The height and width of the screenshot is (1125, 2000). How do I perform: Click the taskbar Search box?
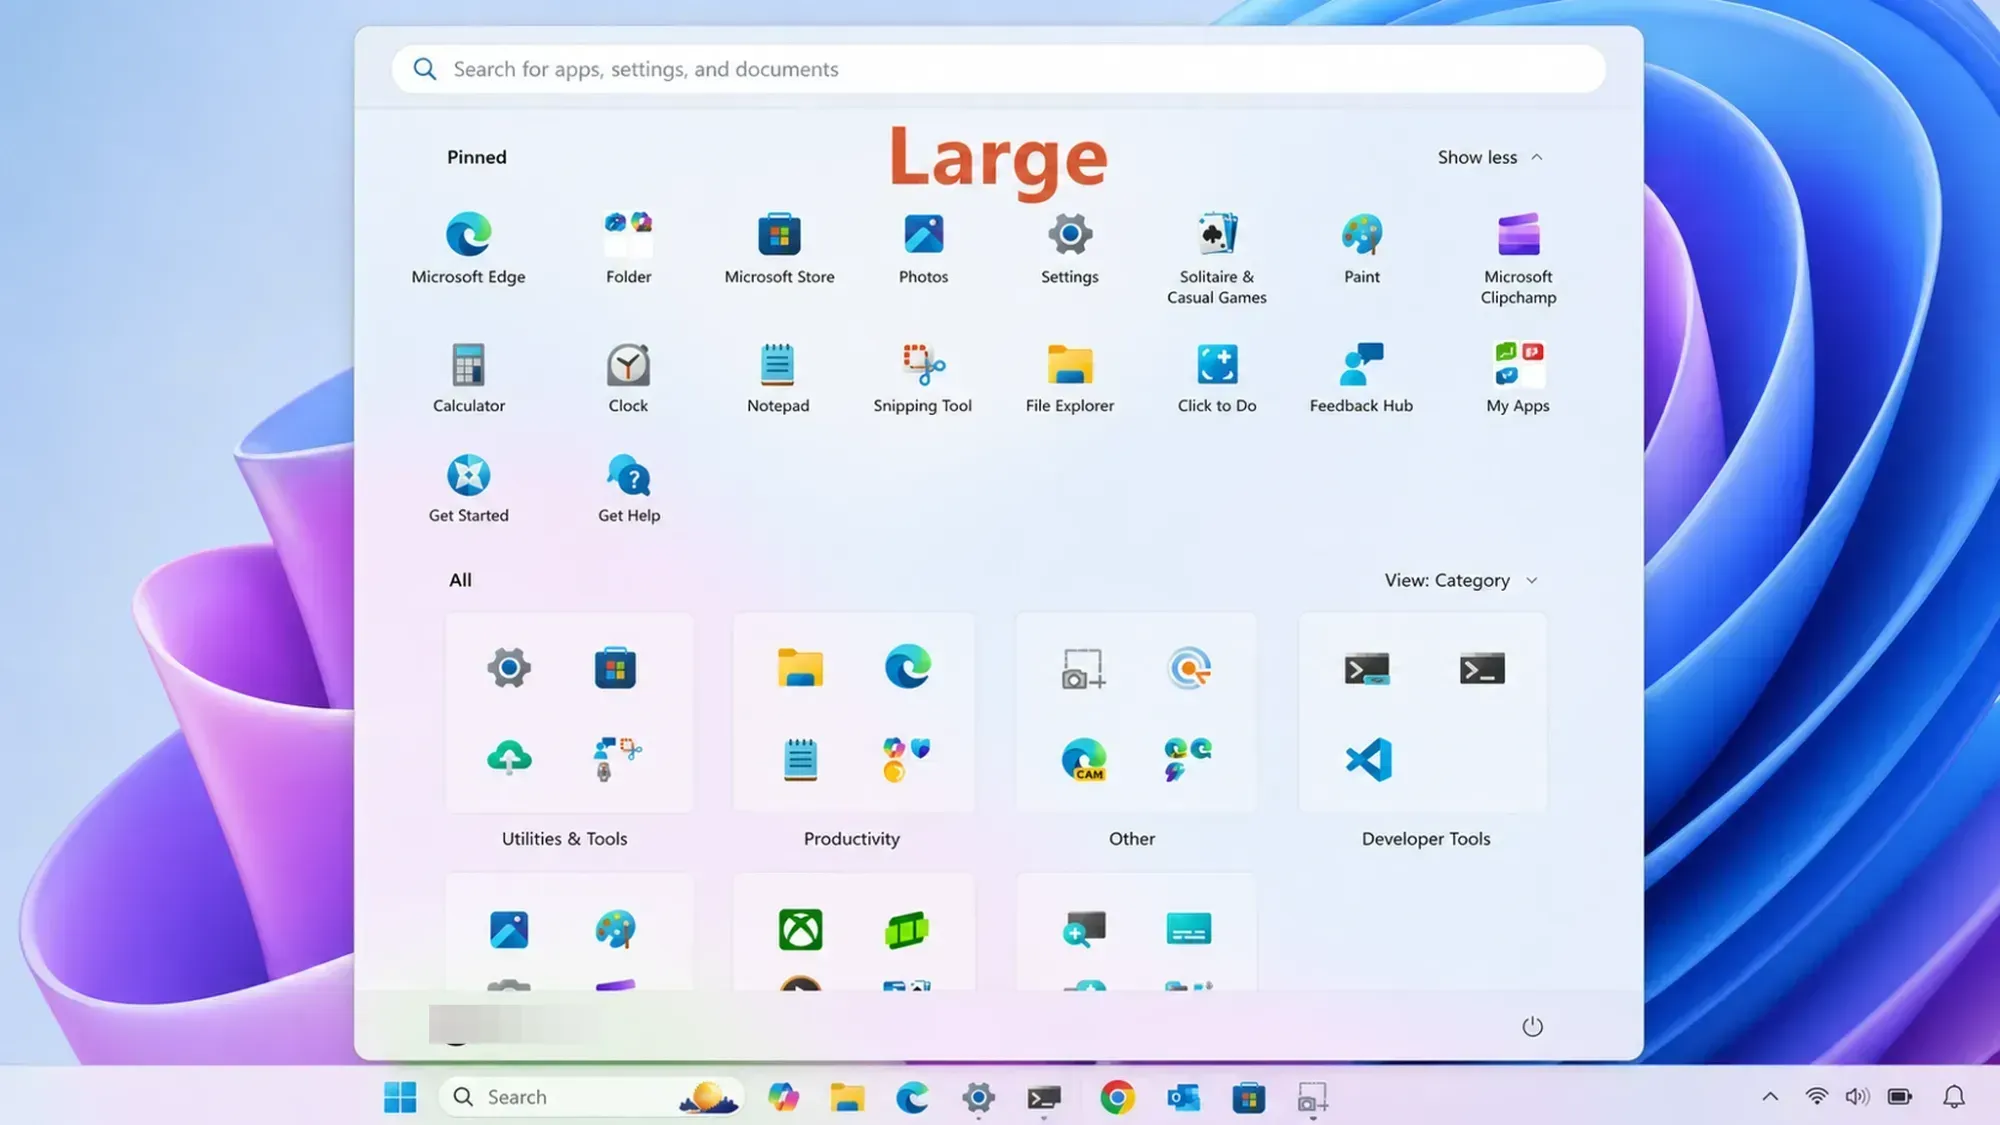click(591, 1097)
